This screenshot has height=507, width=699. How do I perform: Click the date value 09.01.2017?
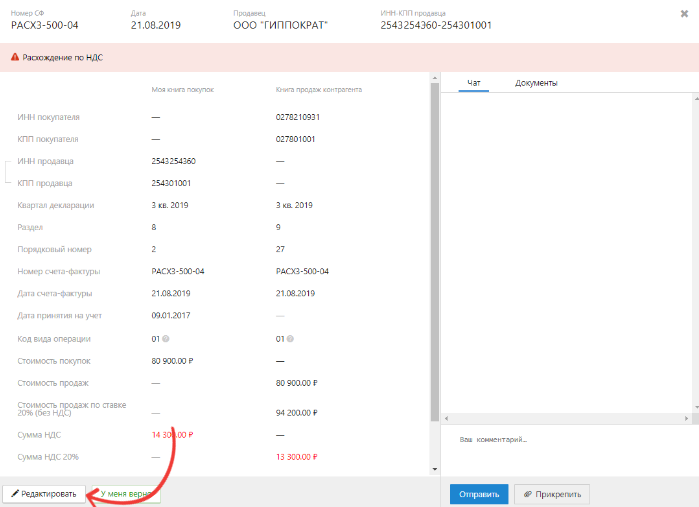[x=171, y=316]
